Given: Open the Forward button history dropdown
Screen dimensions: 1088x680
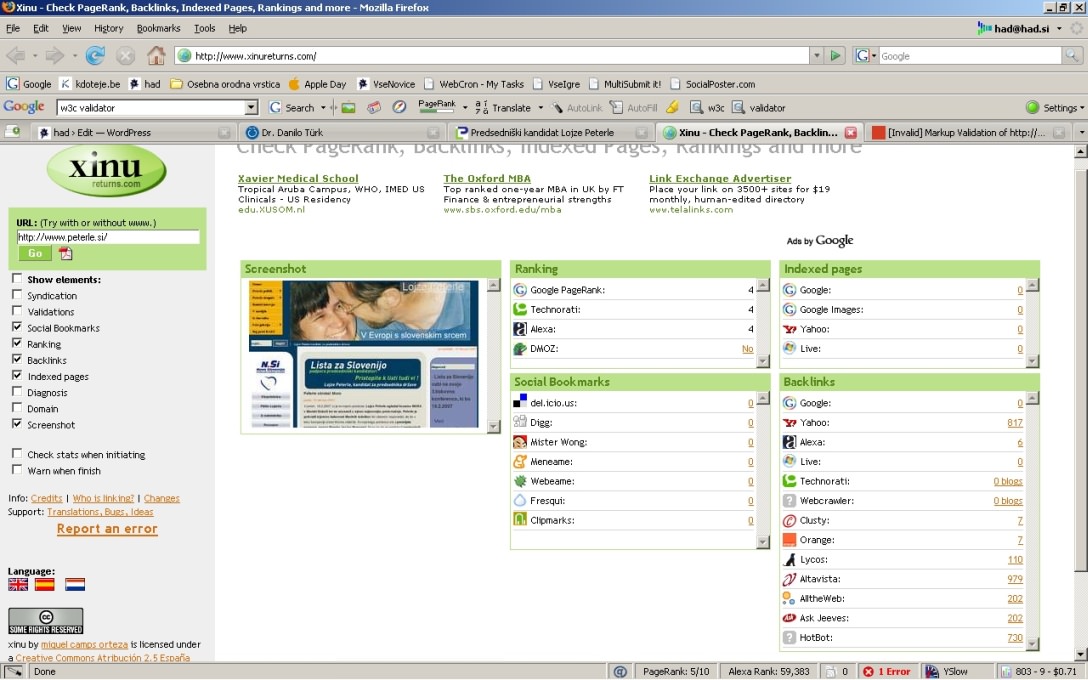Looking at the screenshot, I should 75,56.
